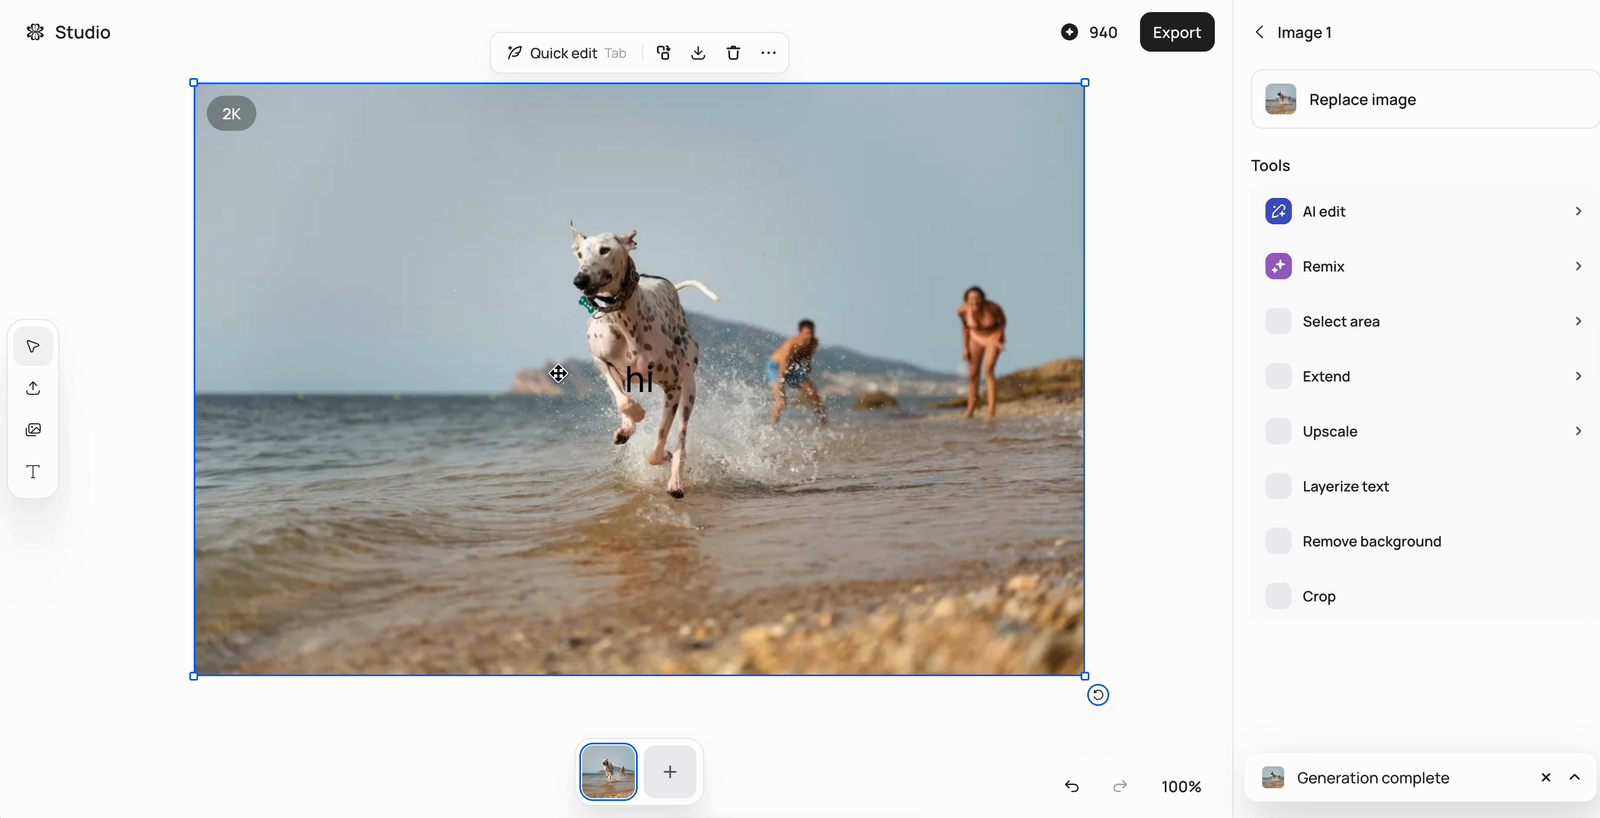Open the 100% zoom level control

click(x=1181, y=787)
